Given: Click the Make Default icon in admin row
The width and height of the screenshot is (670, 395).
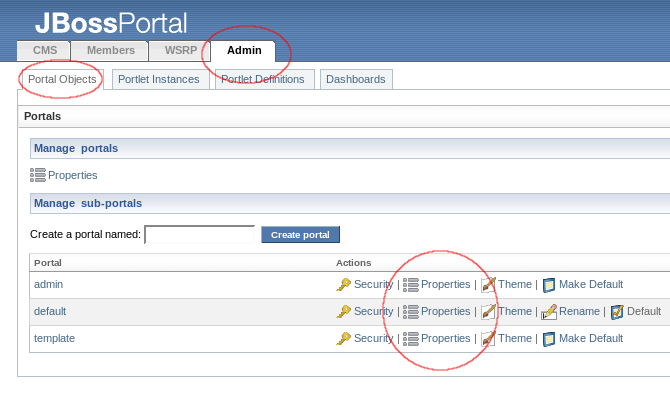Looking at the screenshot, I should coord(549,285).
